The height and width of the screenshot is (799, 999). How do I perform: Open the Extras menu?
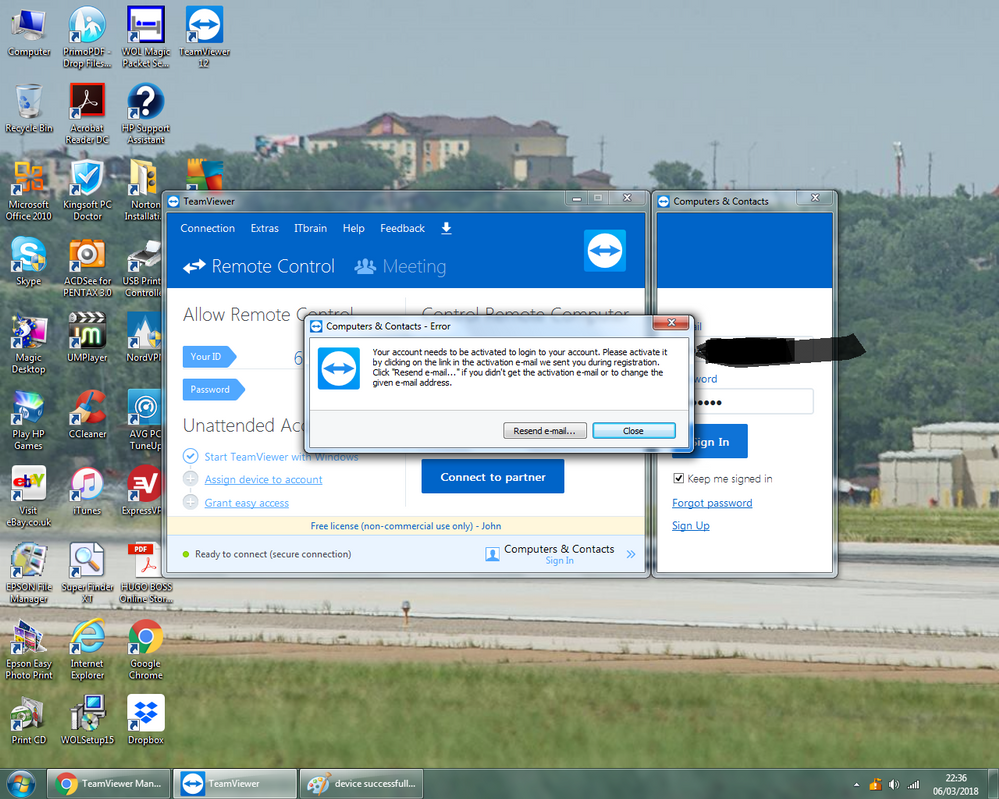pos(264,228)
